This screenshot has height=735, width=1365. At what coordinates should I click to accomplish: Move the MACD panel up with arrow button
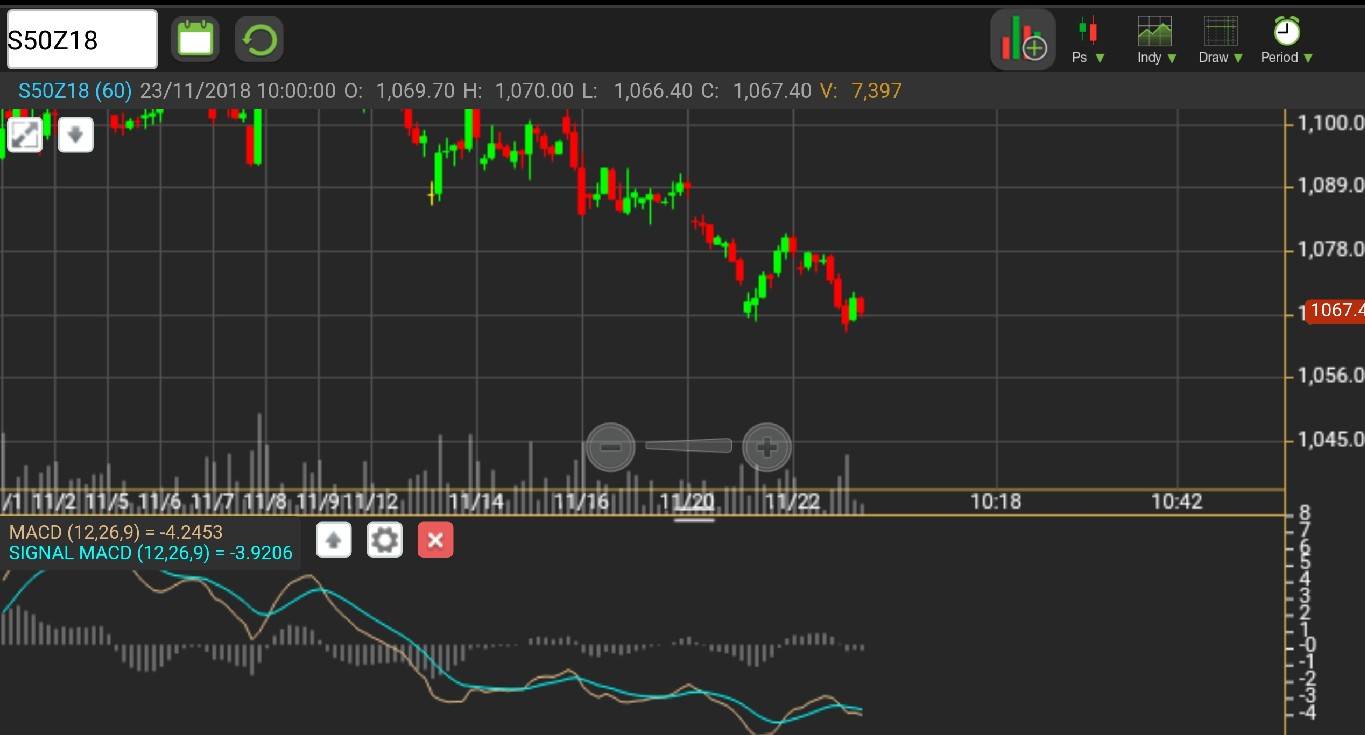pyautogui.click(x=334, y=540)
